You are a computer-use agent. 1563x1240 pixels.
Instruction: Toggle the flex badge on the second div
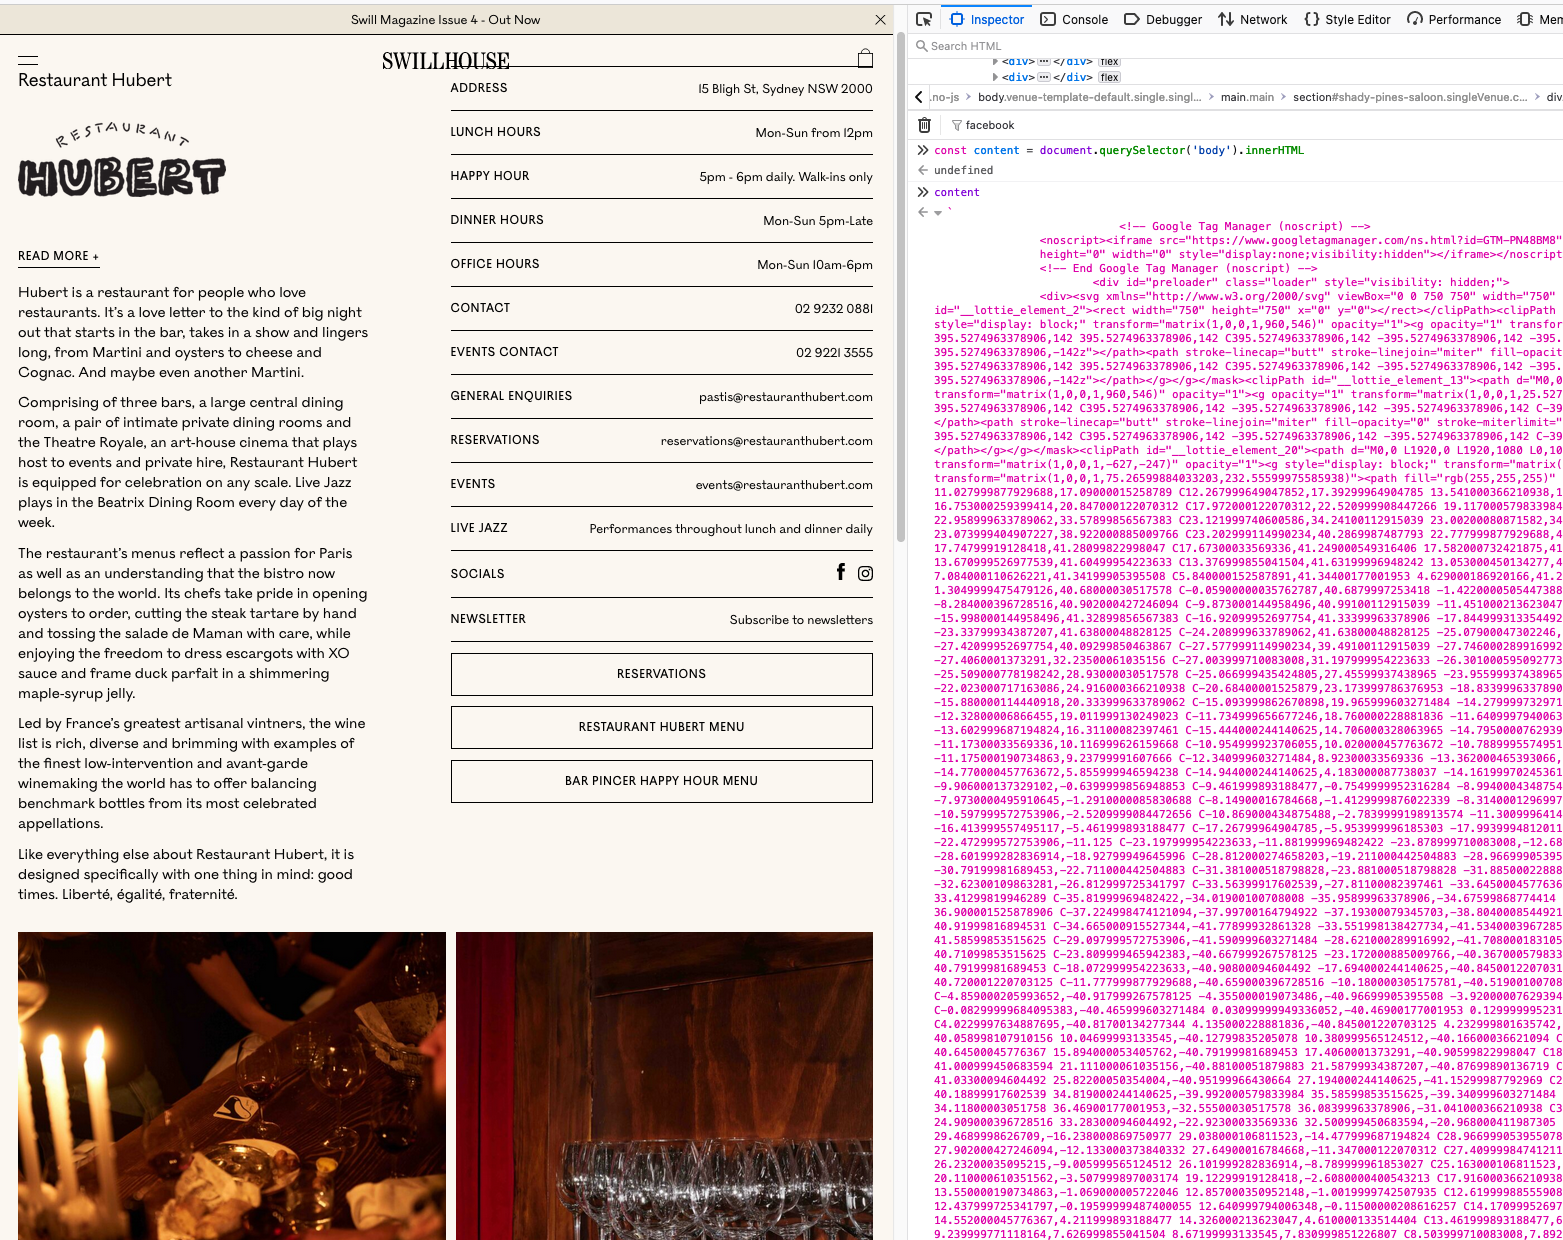(1109, 77)
